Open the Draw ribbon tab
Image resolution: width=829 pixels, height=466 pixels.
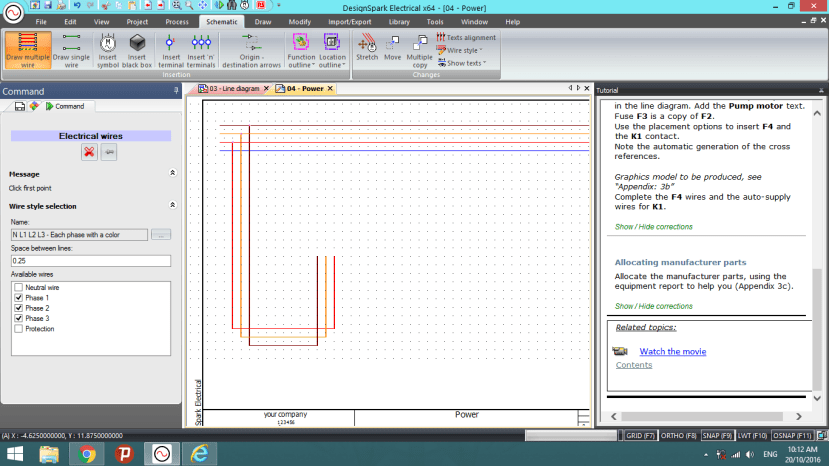pos(263,21)
